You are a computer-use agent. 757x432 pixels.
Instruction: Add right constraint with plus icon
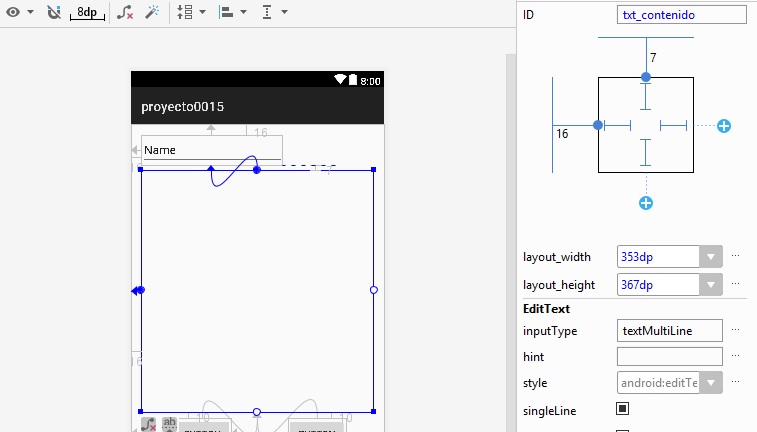724,126
